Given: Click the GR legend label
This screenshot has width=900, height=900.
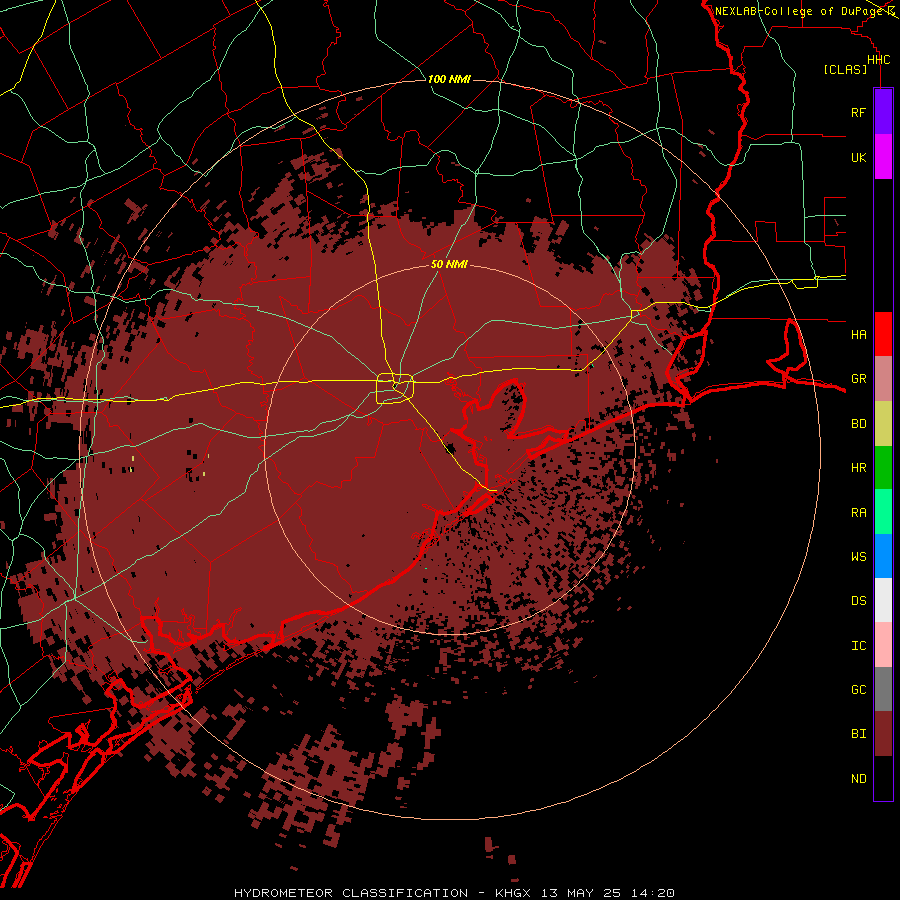Looking at the screenshot, I should [x=858, y=379].
